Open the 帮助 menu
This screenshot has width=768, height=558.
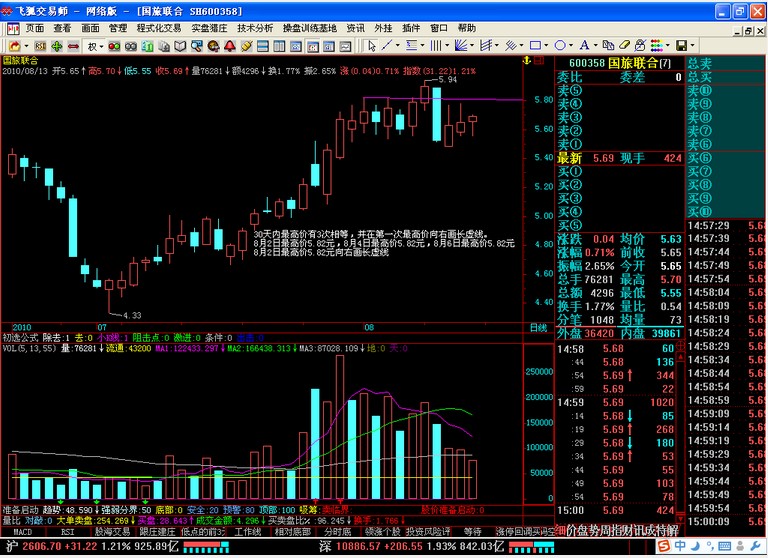coord(466,29)
